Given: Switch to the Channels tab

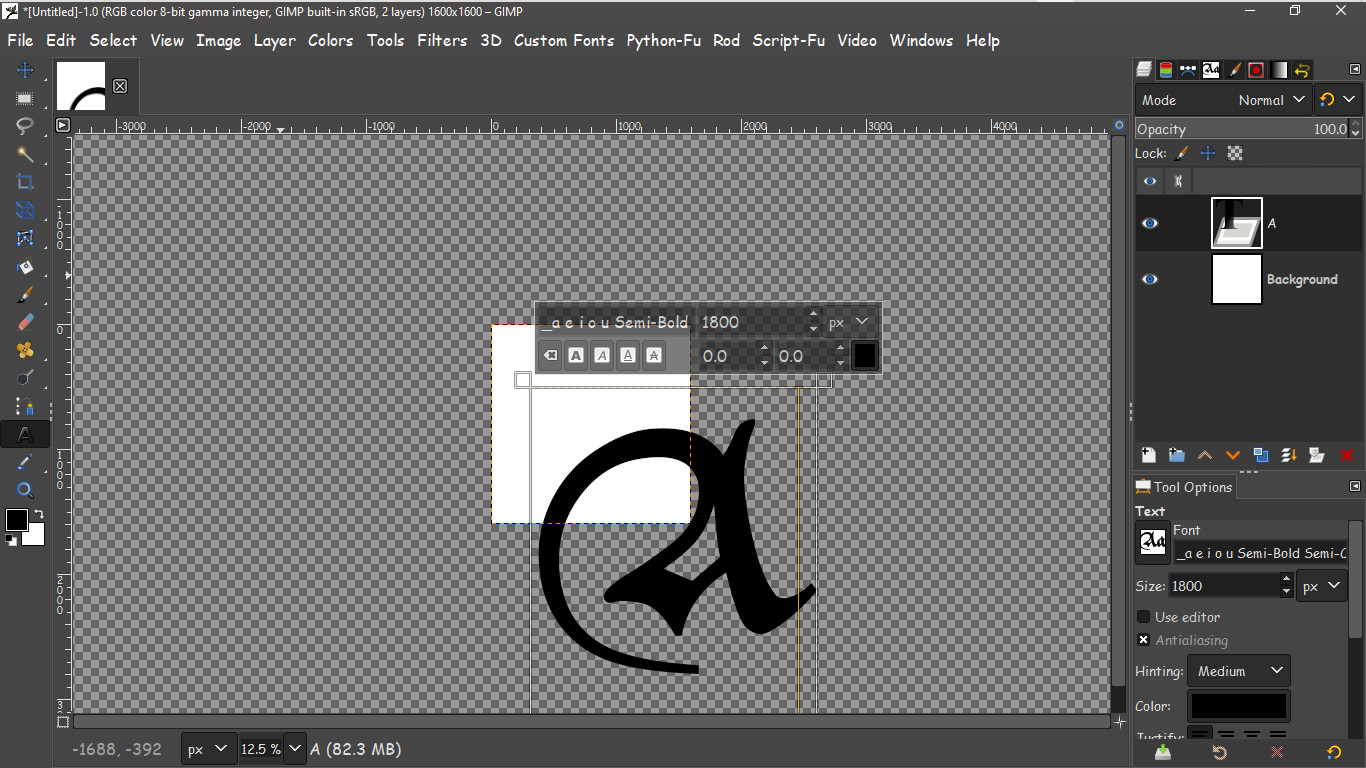Looking at the screenshot, I should [x=1166, y=70].
